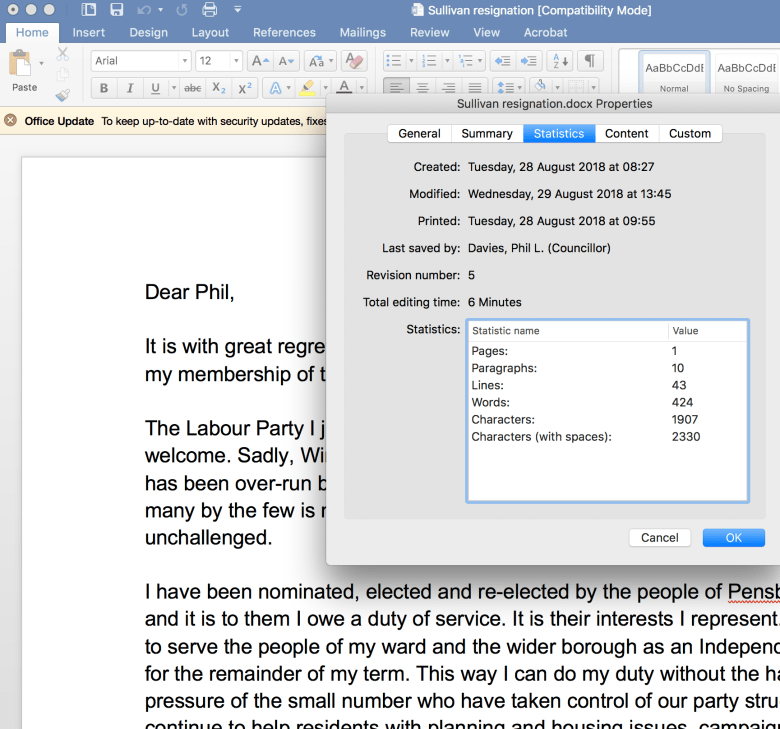Open the References ribbon tab

click(284, 32)
